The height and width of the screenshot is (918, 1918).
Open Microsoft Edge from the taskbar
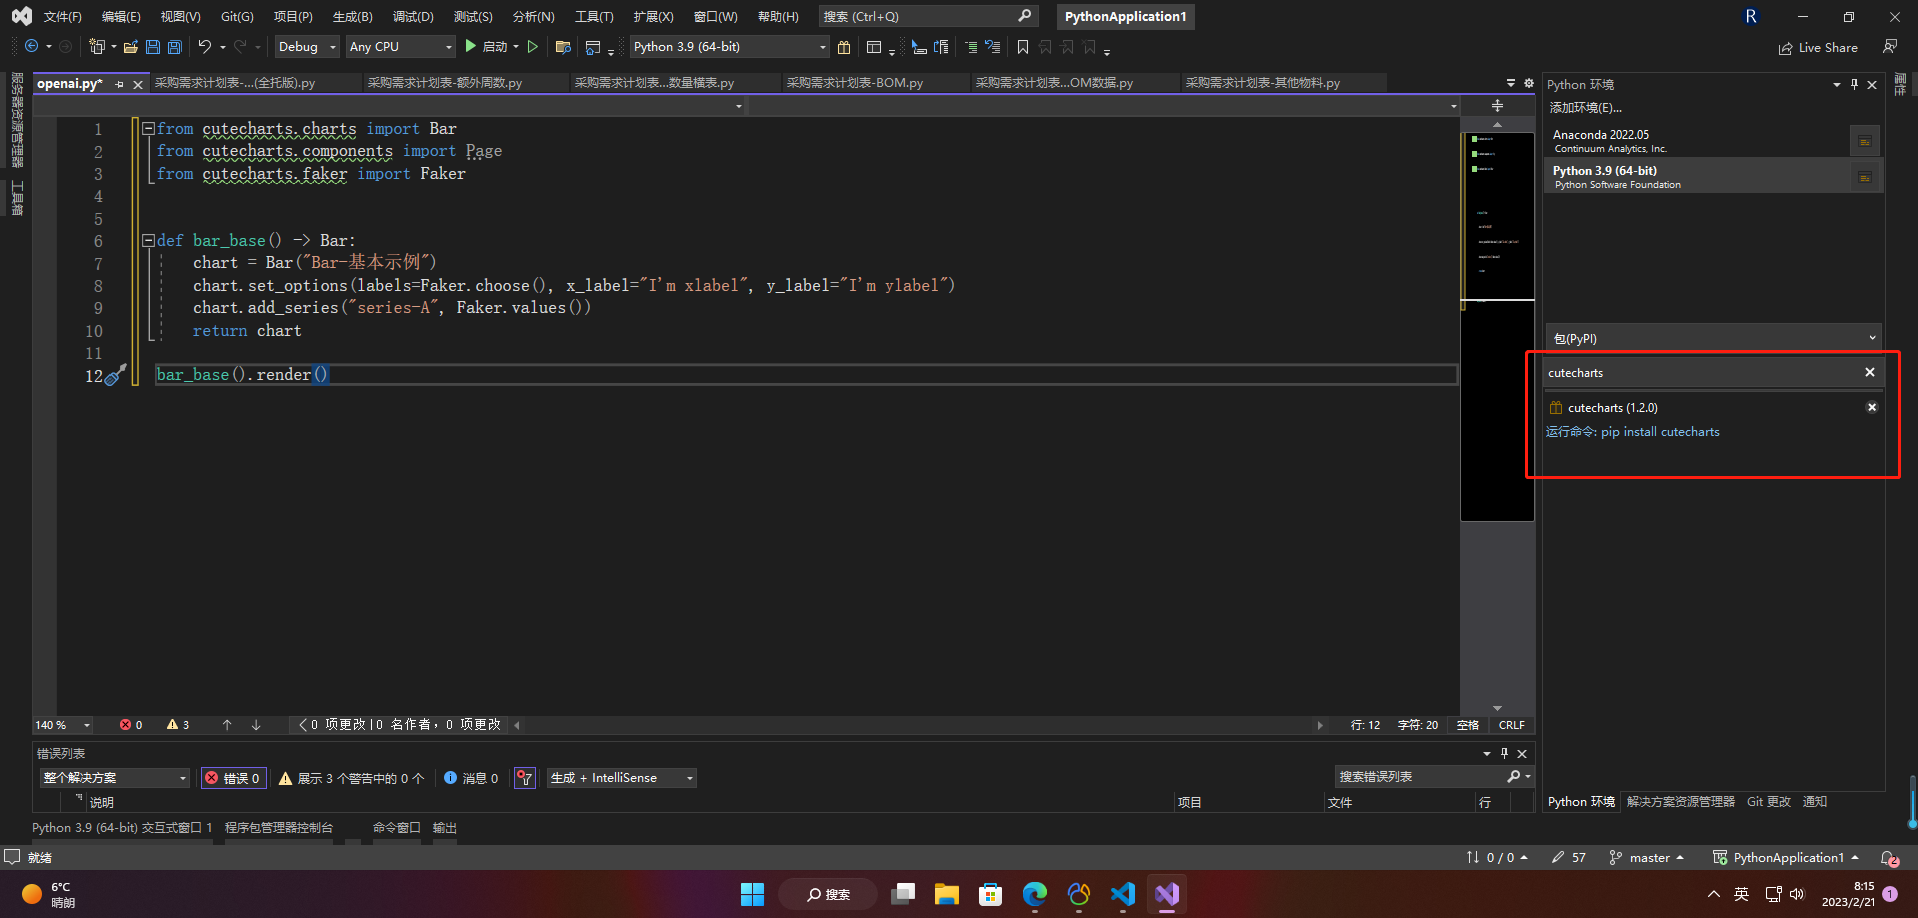pyautogui.click(x=1035, y=894)
